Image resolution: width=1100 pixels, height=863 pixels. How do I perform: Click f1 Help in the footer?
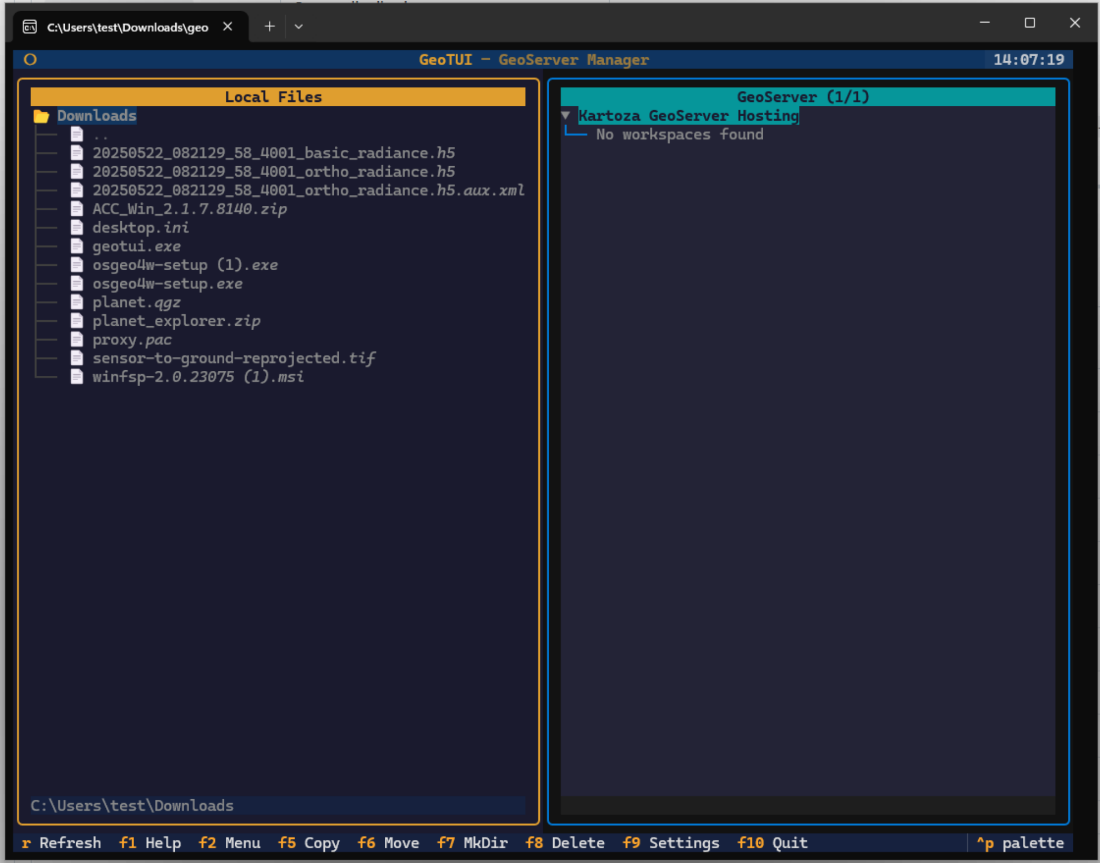point(150,843)
